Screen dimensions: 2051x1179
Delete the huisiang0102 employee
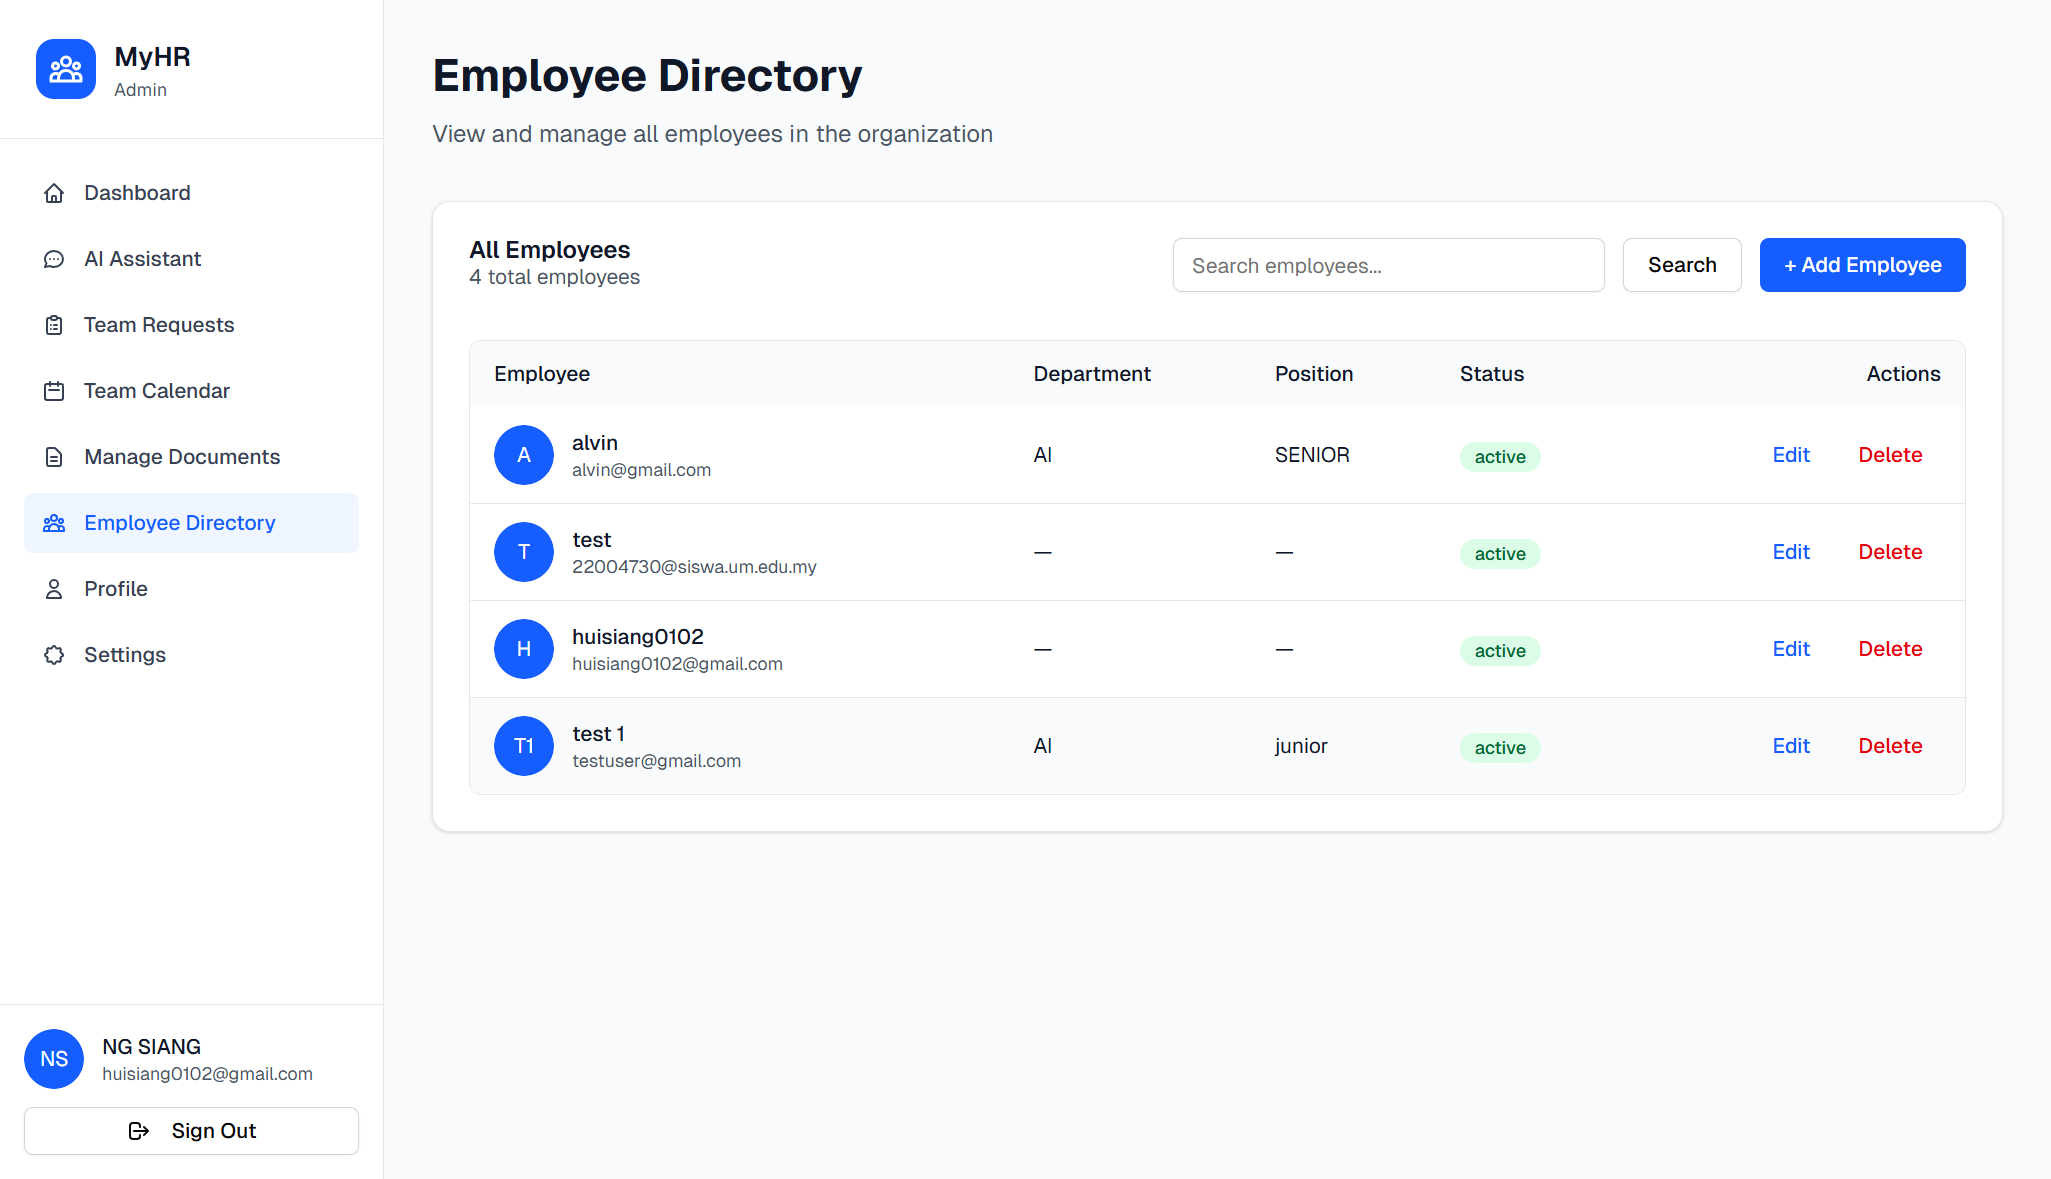click(x=1890, y=649)
